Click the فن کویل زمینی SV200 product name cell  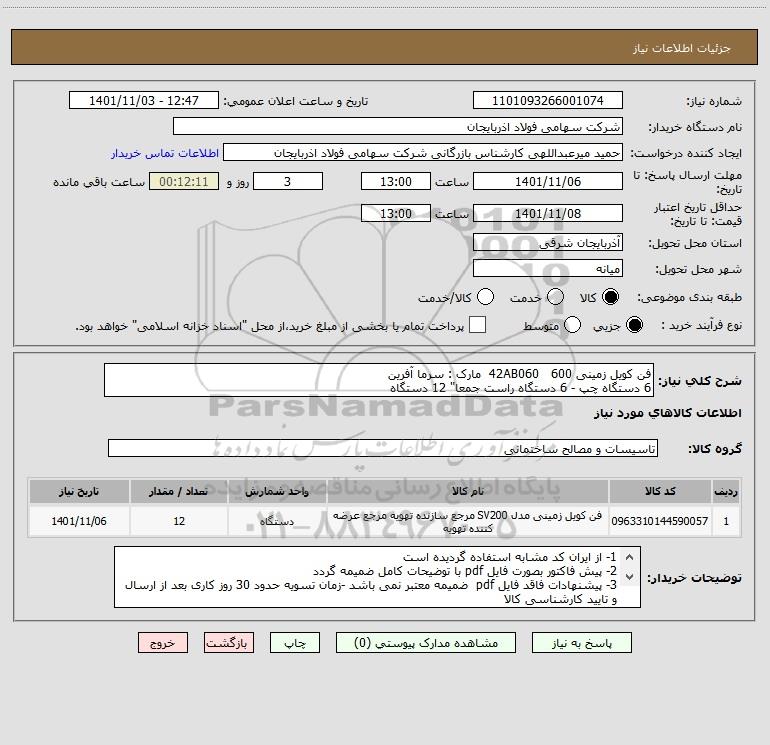[x=468, y=522]
